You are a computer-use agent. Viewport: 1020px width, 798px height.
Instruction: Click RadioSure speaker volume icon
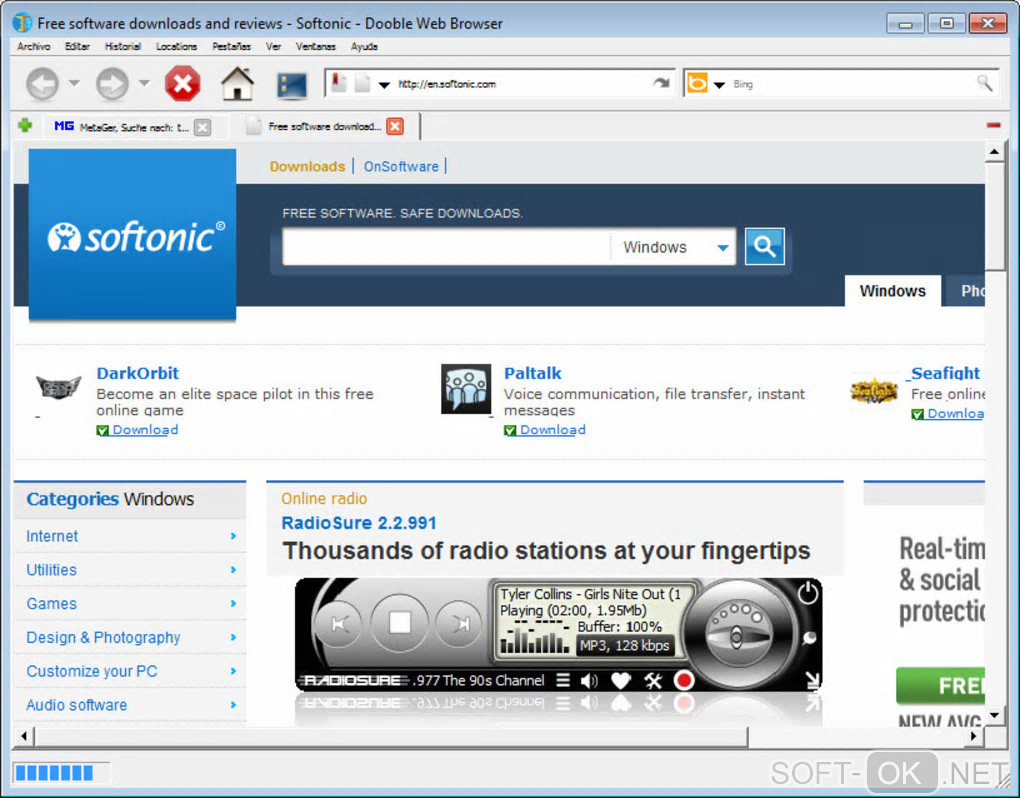pyautogui.click(x=589, y=681)
